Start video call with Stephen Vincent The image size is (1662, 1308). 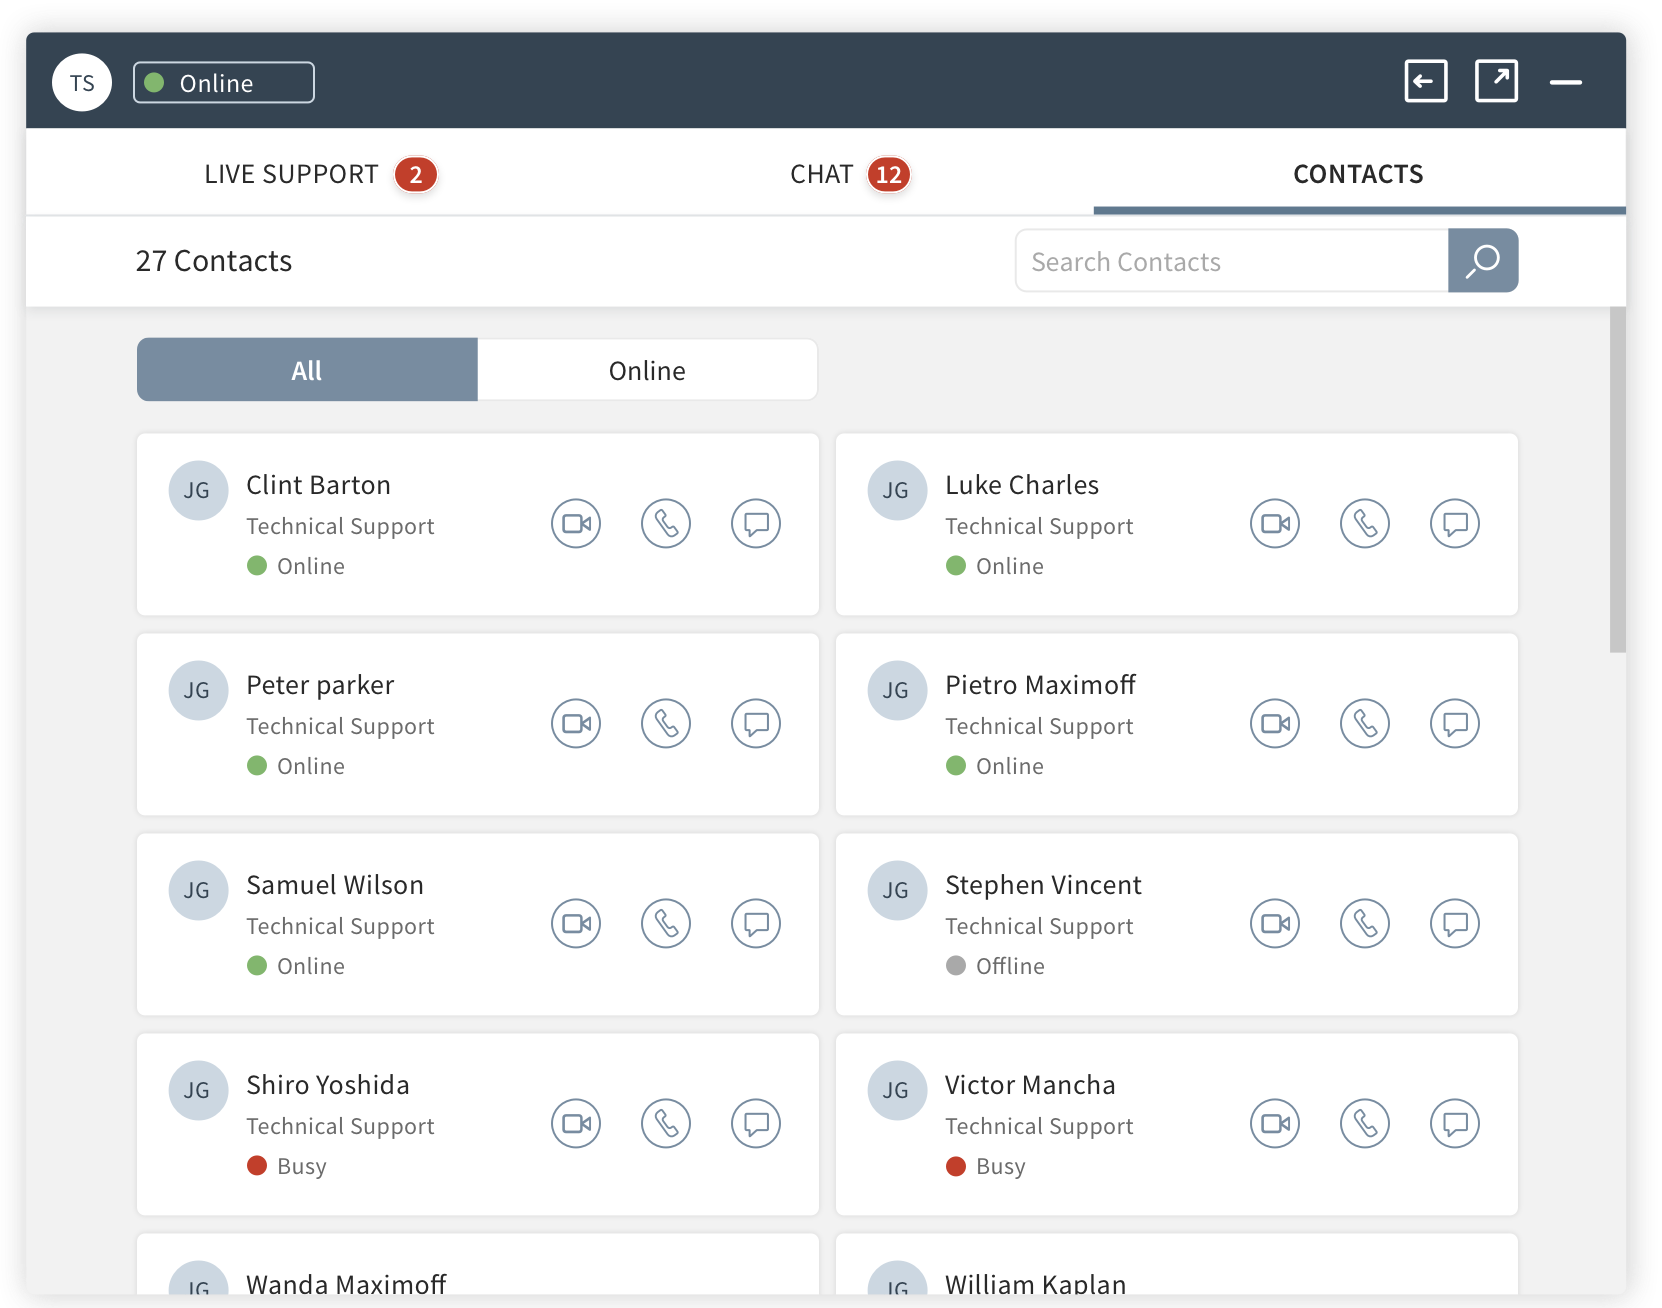1275,923
